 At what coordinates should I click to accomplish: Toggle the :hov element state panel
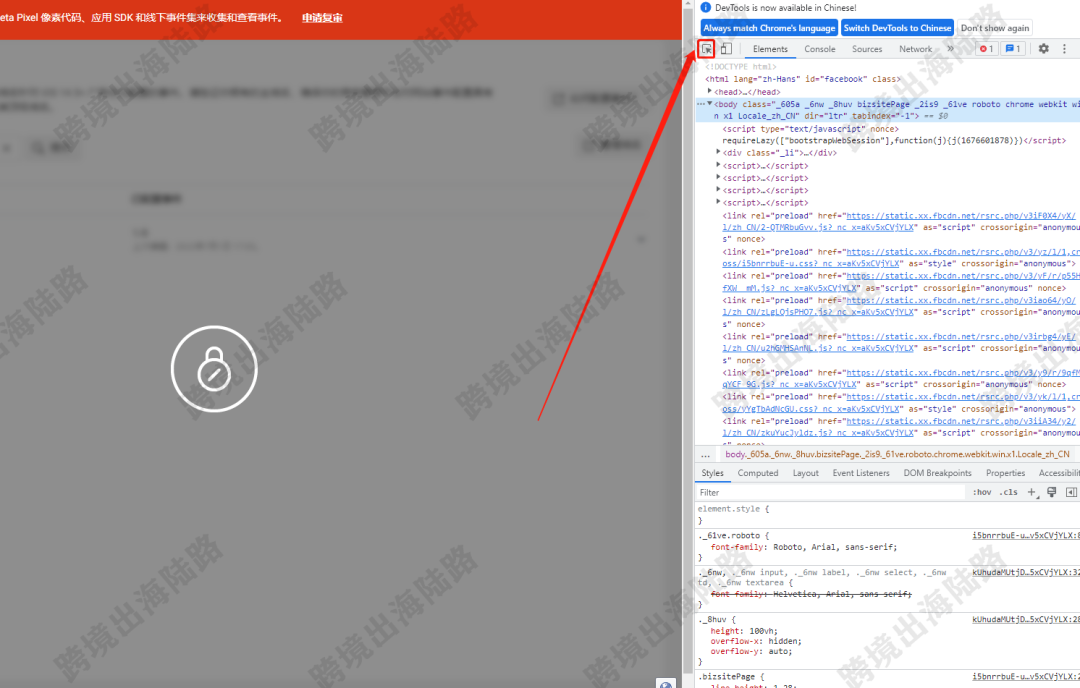click(982, 492)
